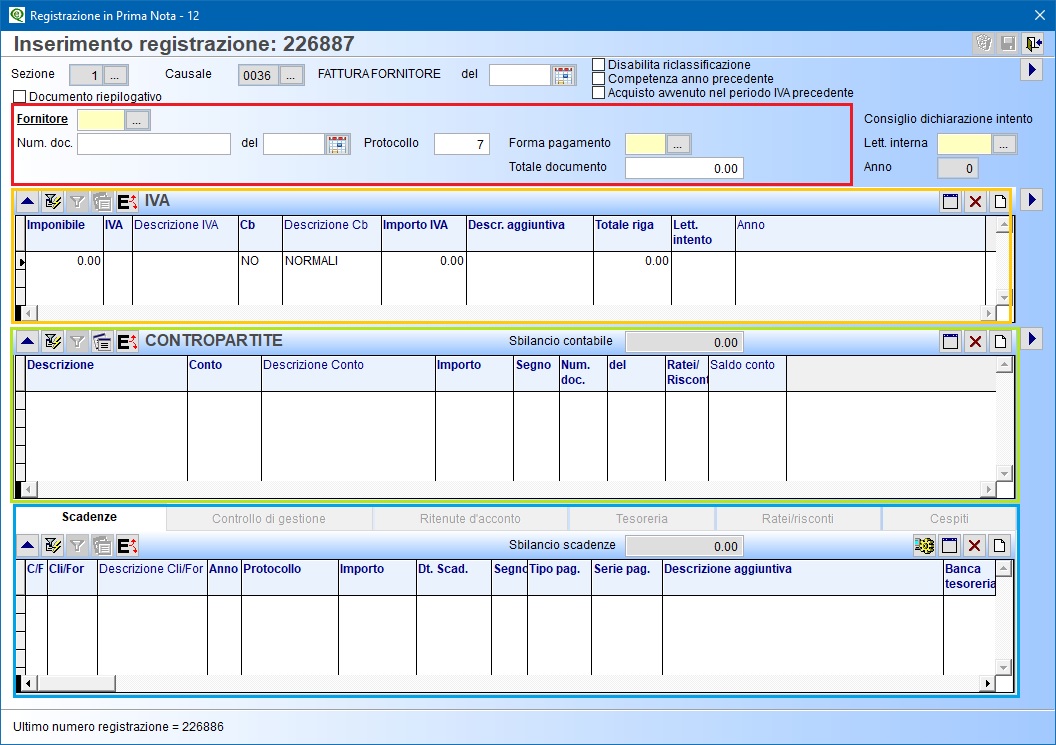Click the underlined Fornitore label link
This screenshot has height=745, width=1056.
42,119
